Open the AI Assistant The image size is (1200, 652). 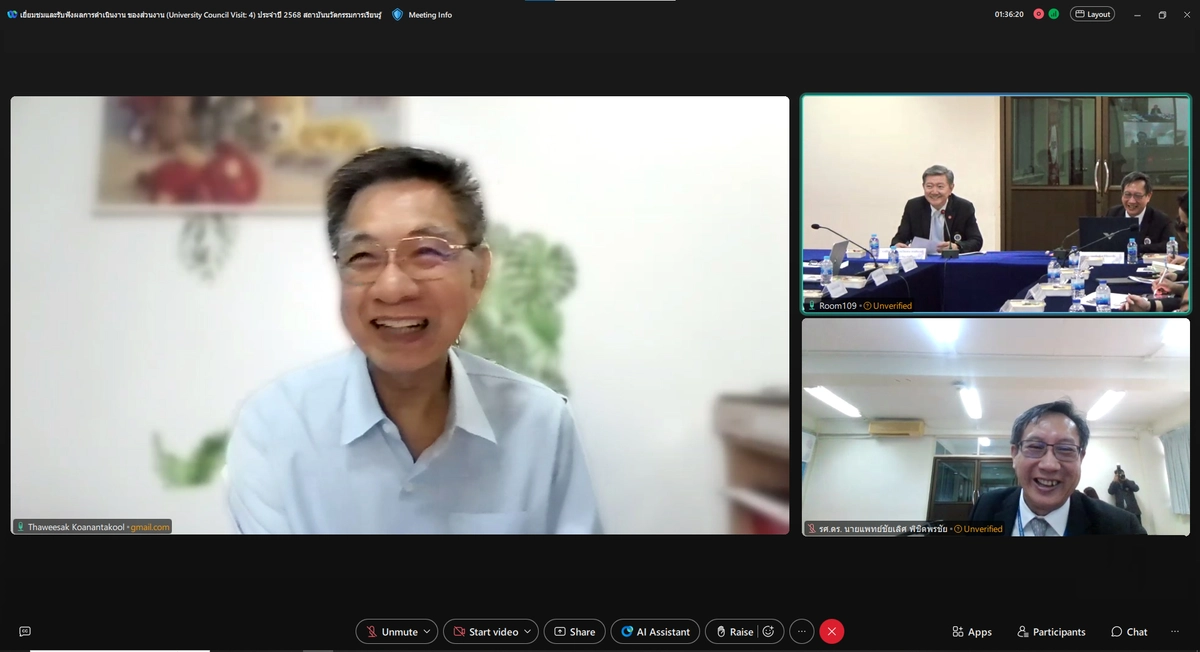pyautogui.click(x=655, y=632)
